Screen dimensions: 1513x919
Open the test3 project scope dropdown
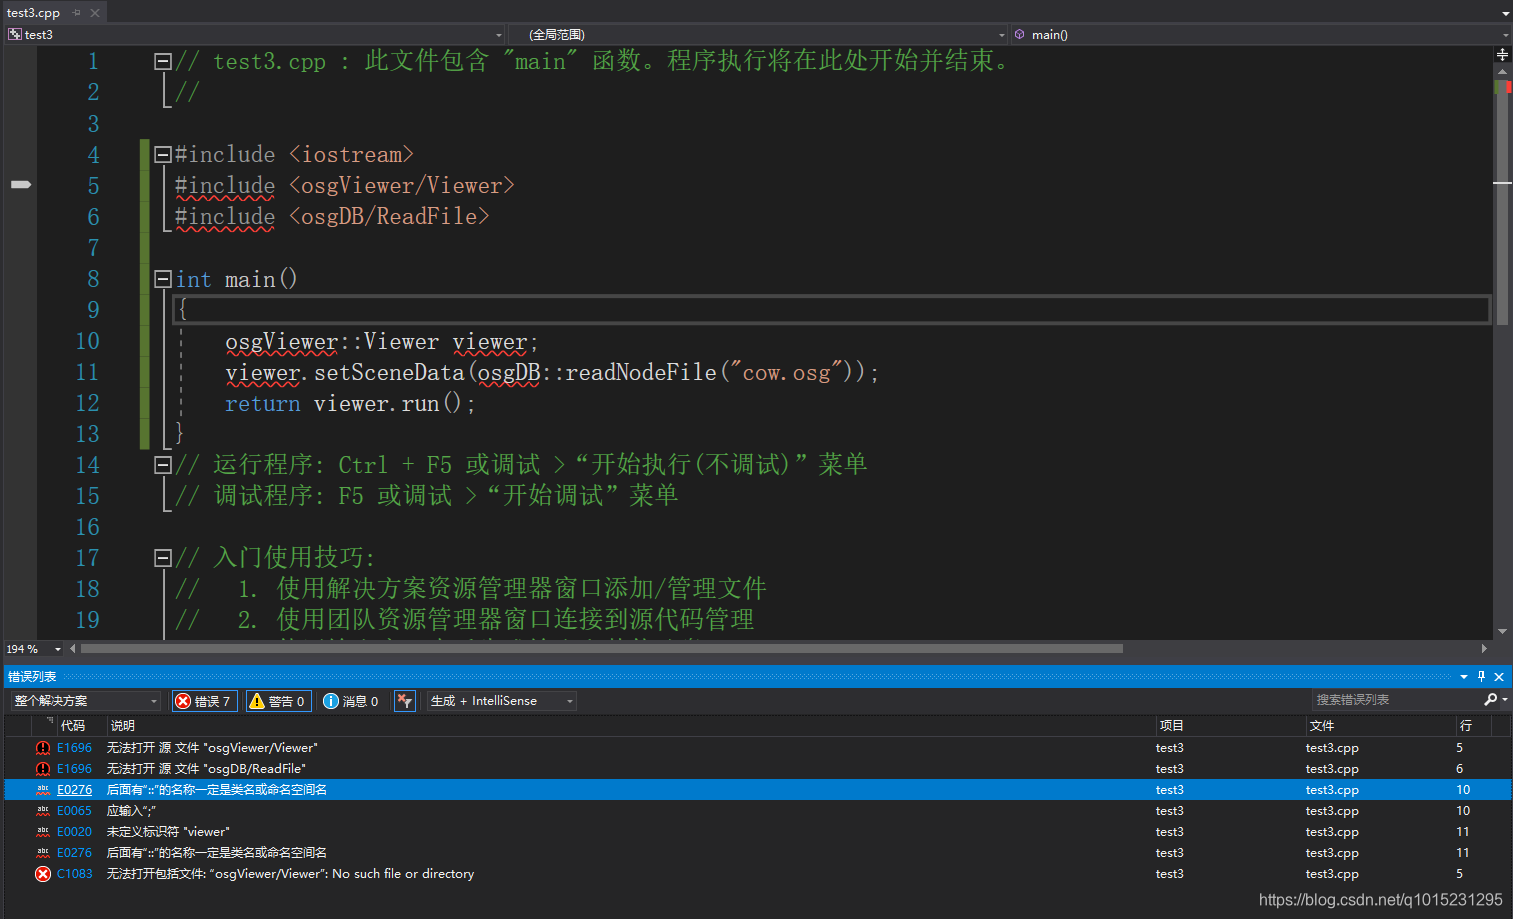[255, 34]
